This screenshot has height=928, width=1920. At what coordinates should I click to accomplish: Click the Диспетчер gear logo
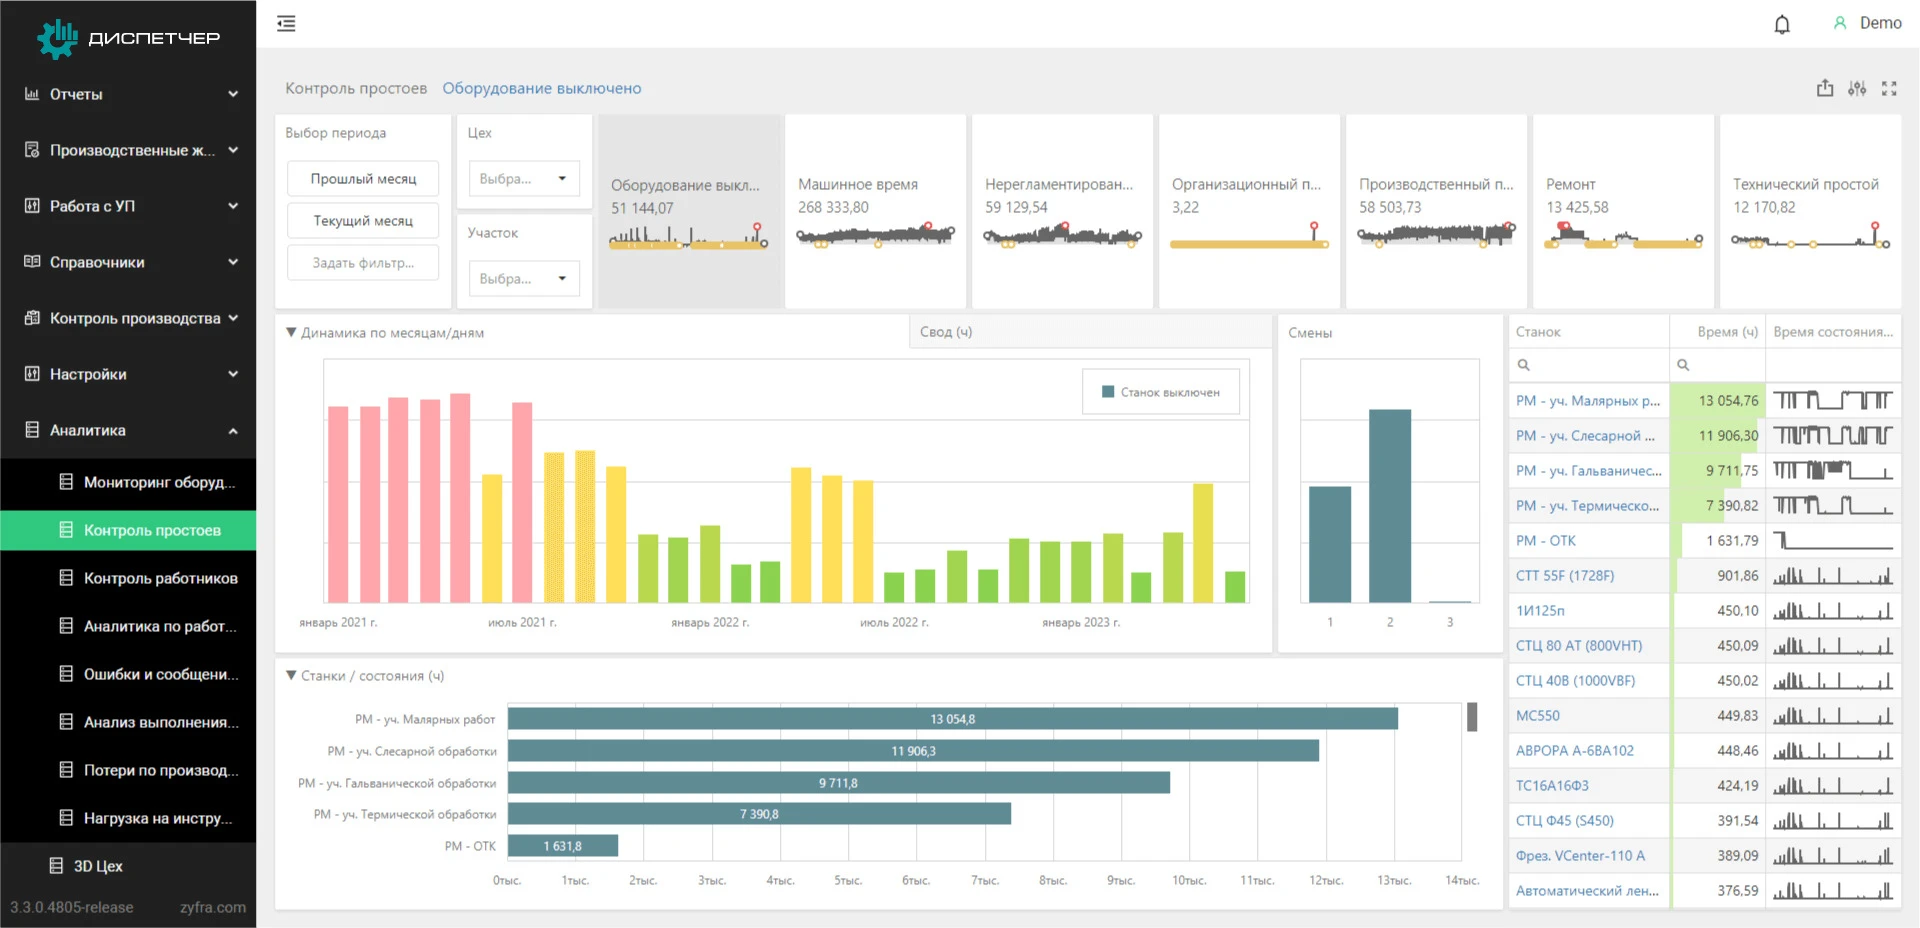57,38
